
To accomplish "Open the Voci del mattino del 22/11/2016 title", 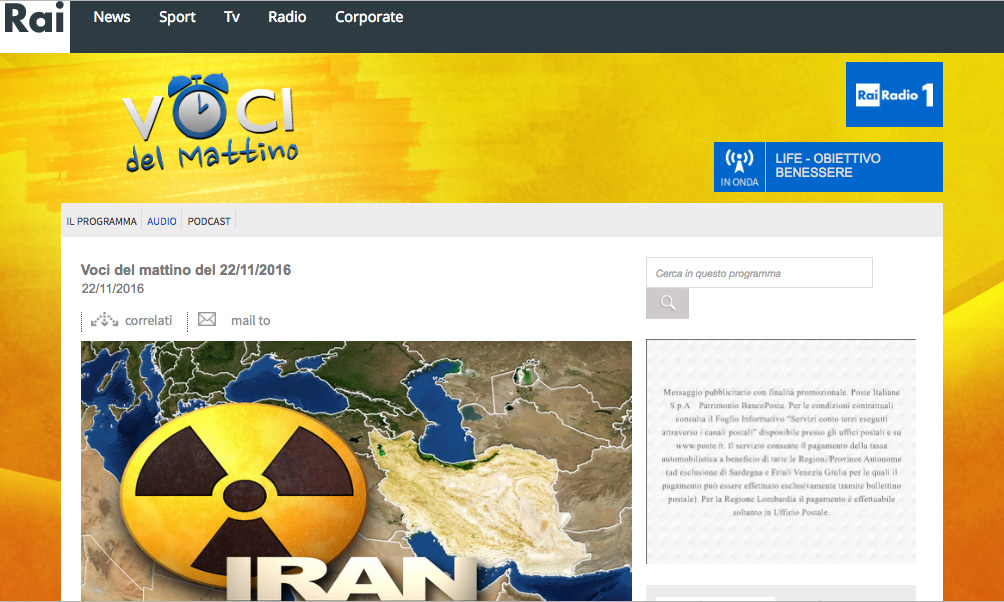I will tap(186, 270).
